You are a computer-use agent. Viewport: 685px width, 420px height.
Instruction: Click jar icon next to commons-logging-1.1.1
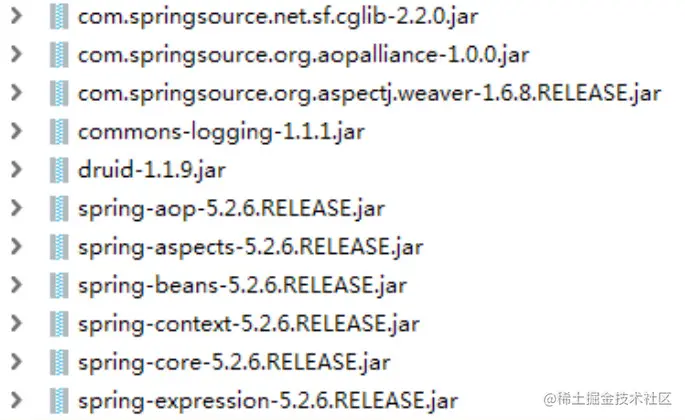pos(59,132)
